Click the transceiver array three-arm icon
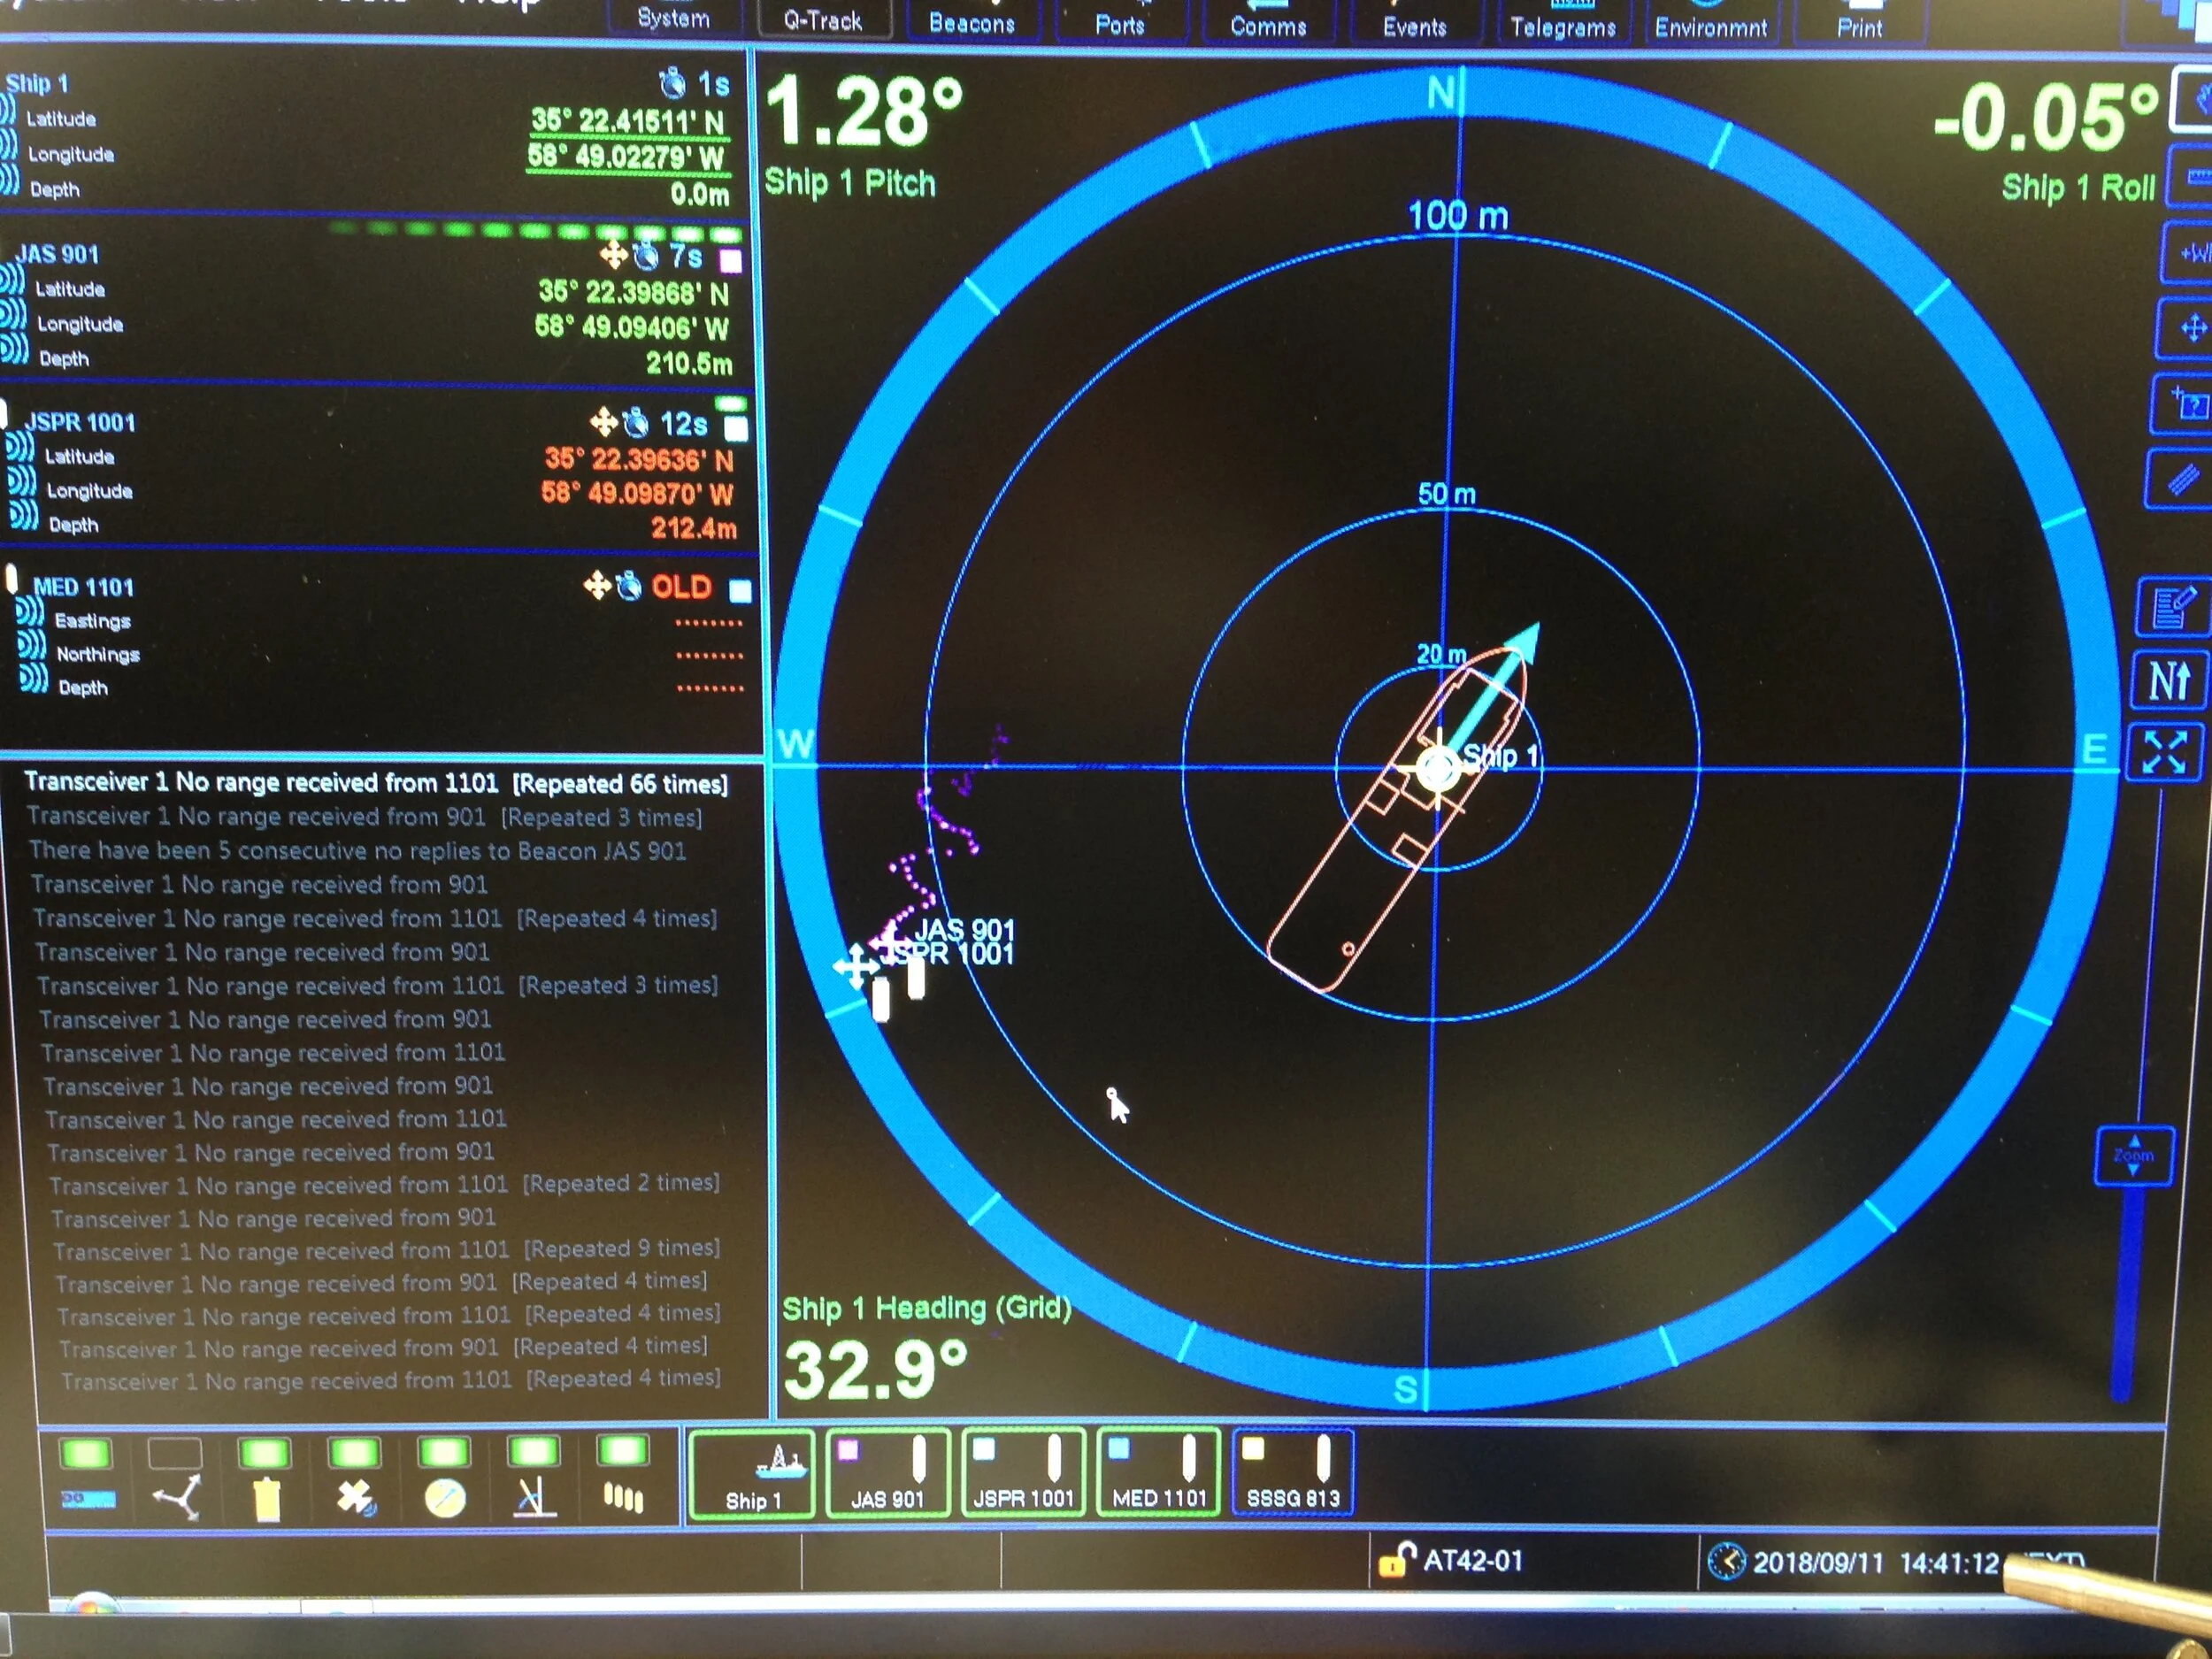Image resolution: width=2212 pixels, height=1659 pixels. click(x=177, y=1497)
